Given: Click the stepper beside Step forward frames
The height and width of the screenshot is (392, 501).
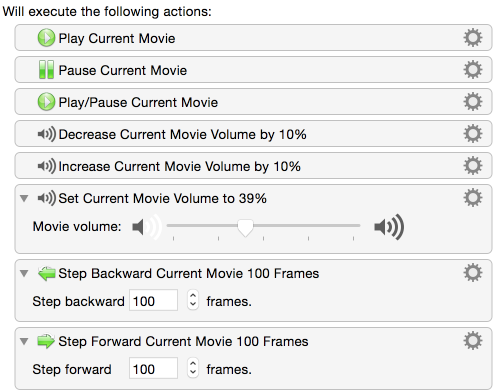Looking at the screenshot, I should click(193, 368).
